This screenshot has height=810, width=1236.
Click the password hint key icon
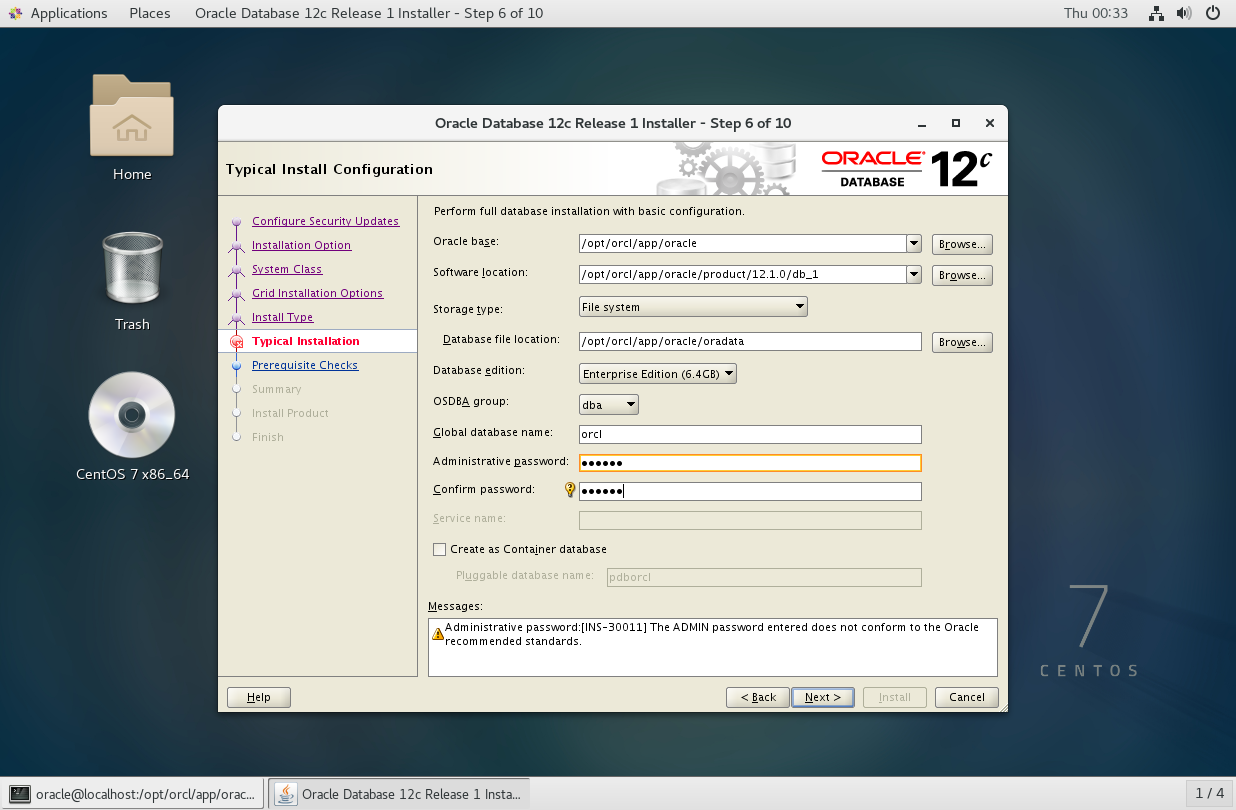pyautogui.click(x=570, y=490)
